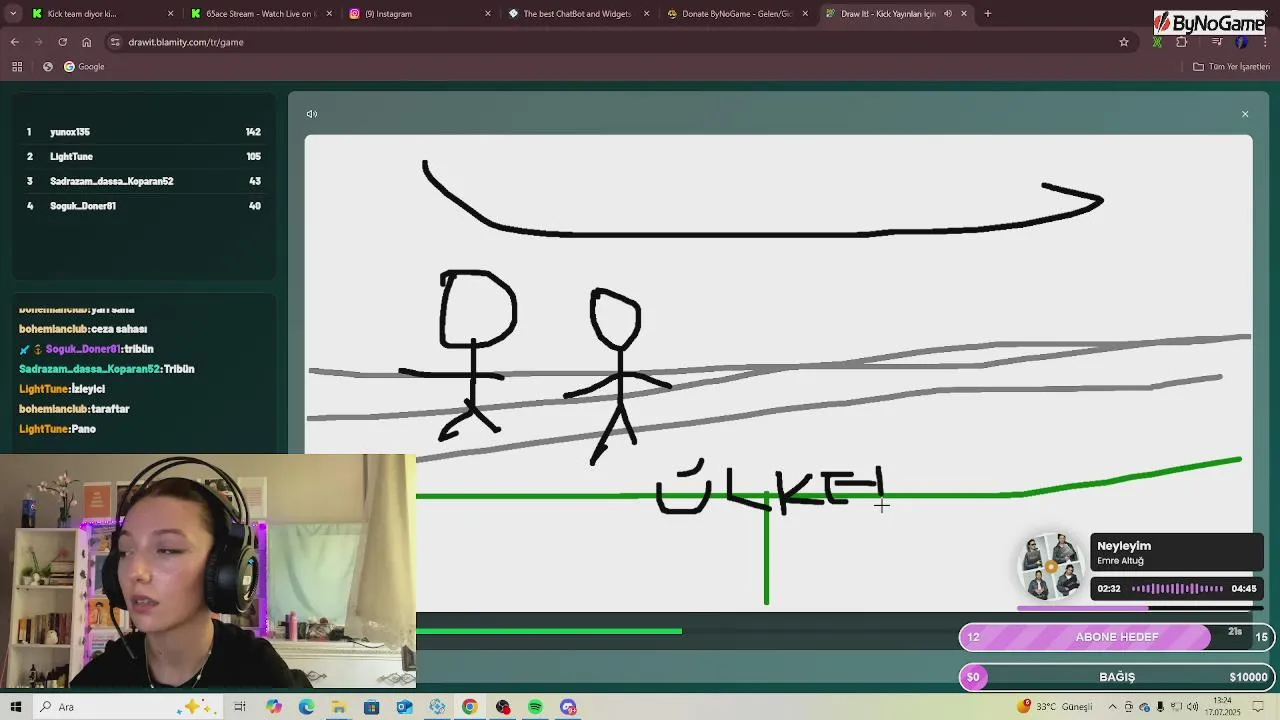This screenshot has height=720, width=1280.
Task: Close the Donate ByNoGame tab
Action: [x=806, y=14]
